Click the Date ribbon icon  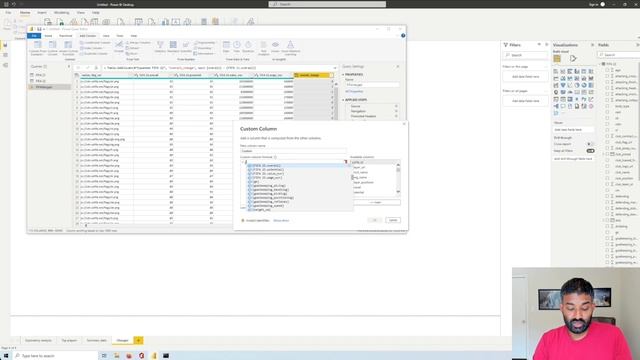pyautogui.click(x=226, y=45)
